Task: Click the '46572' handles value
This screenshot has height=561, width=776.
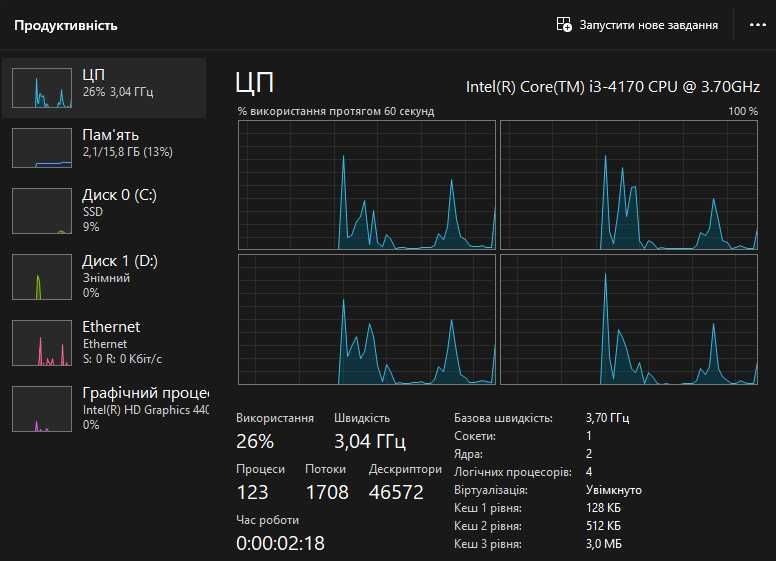Action: point(396,492)
